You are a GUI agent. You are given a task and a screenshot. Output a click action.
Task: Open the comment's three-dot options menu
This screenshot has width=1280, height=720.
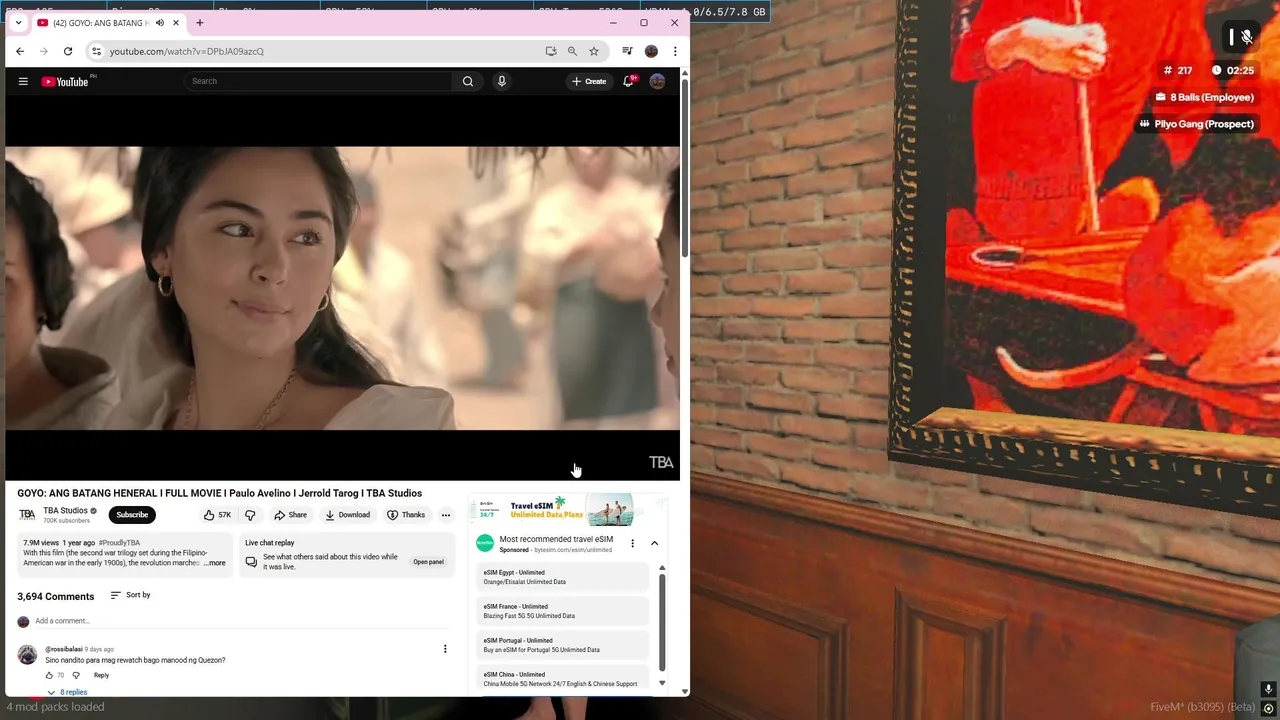click(445, 649)
